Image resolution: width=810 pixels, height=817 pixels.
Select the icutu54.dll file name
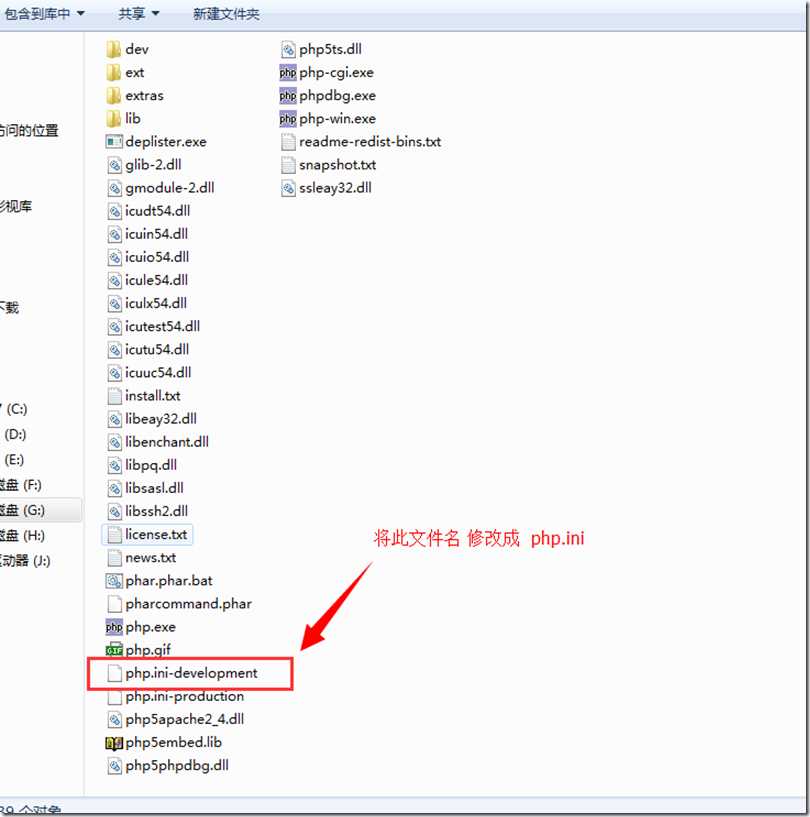coord(157,350)
